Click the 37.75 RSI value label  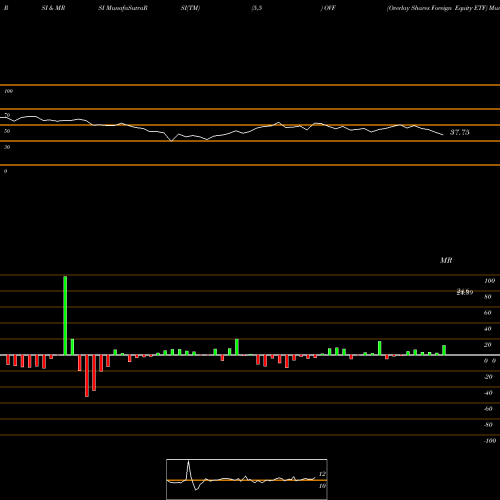460,132
